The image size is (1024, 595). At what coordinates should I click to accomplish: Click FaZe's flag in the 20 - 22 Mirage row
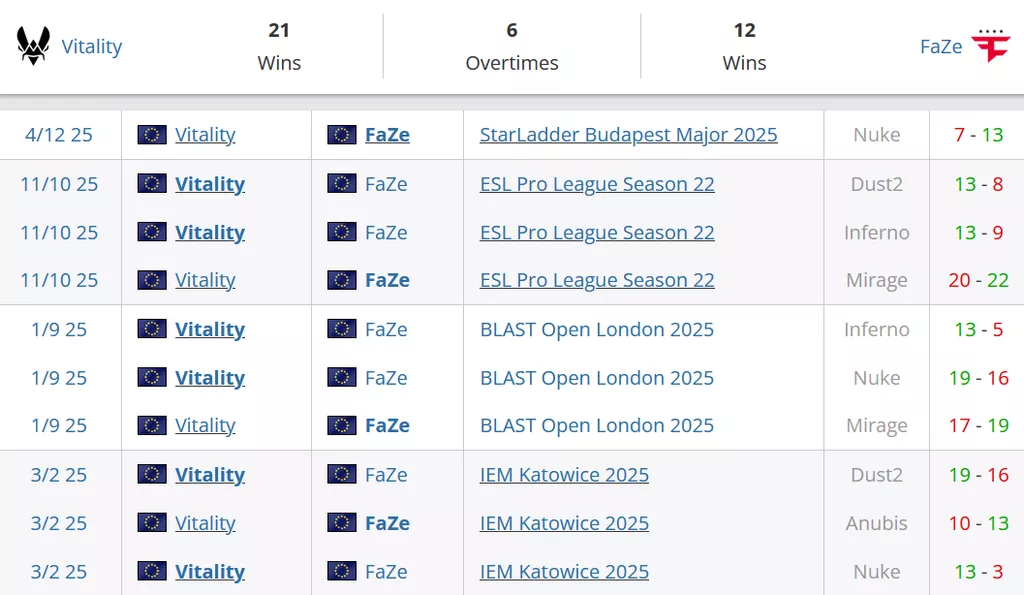[342, 280]
